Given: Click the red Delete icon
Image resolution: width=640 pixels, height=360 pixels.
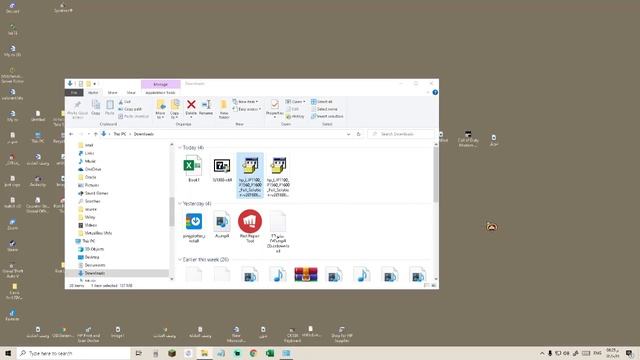Looking at the screenshot, I should tap(191, 105).
